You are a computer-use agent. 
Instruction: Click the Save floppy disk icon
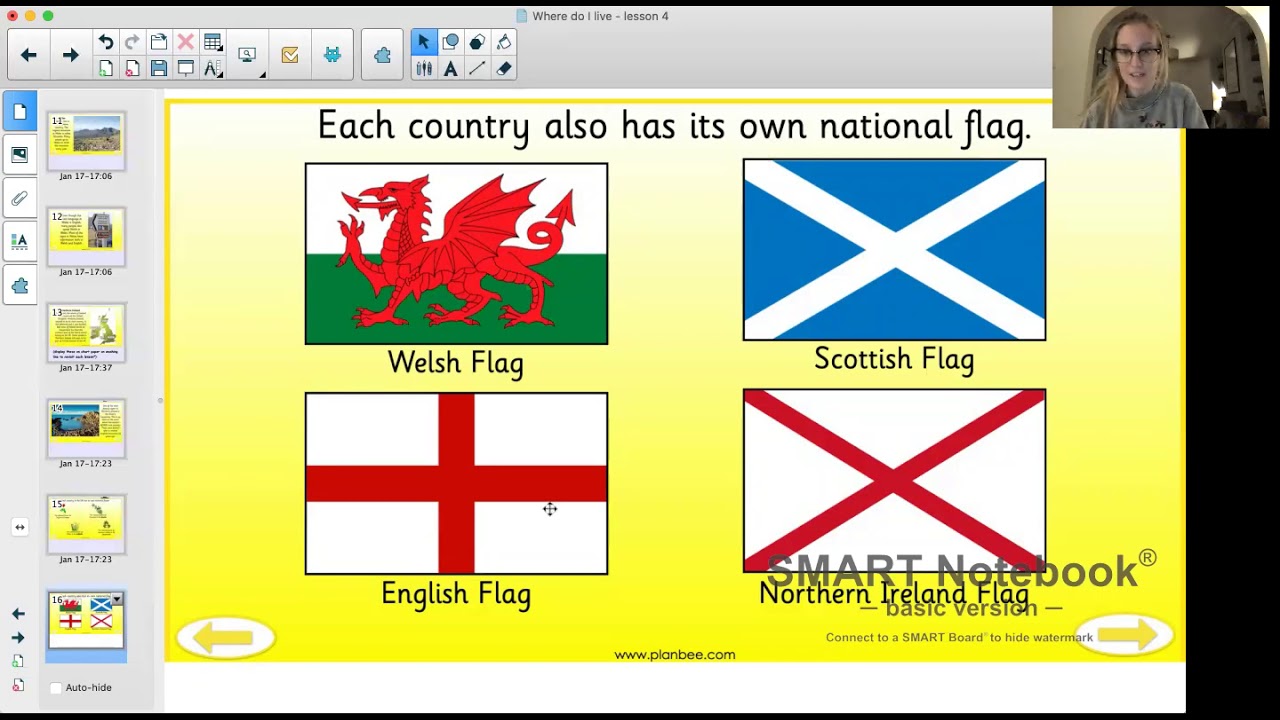pyautogui.click(x=159, y=68)
